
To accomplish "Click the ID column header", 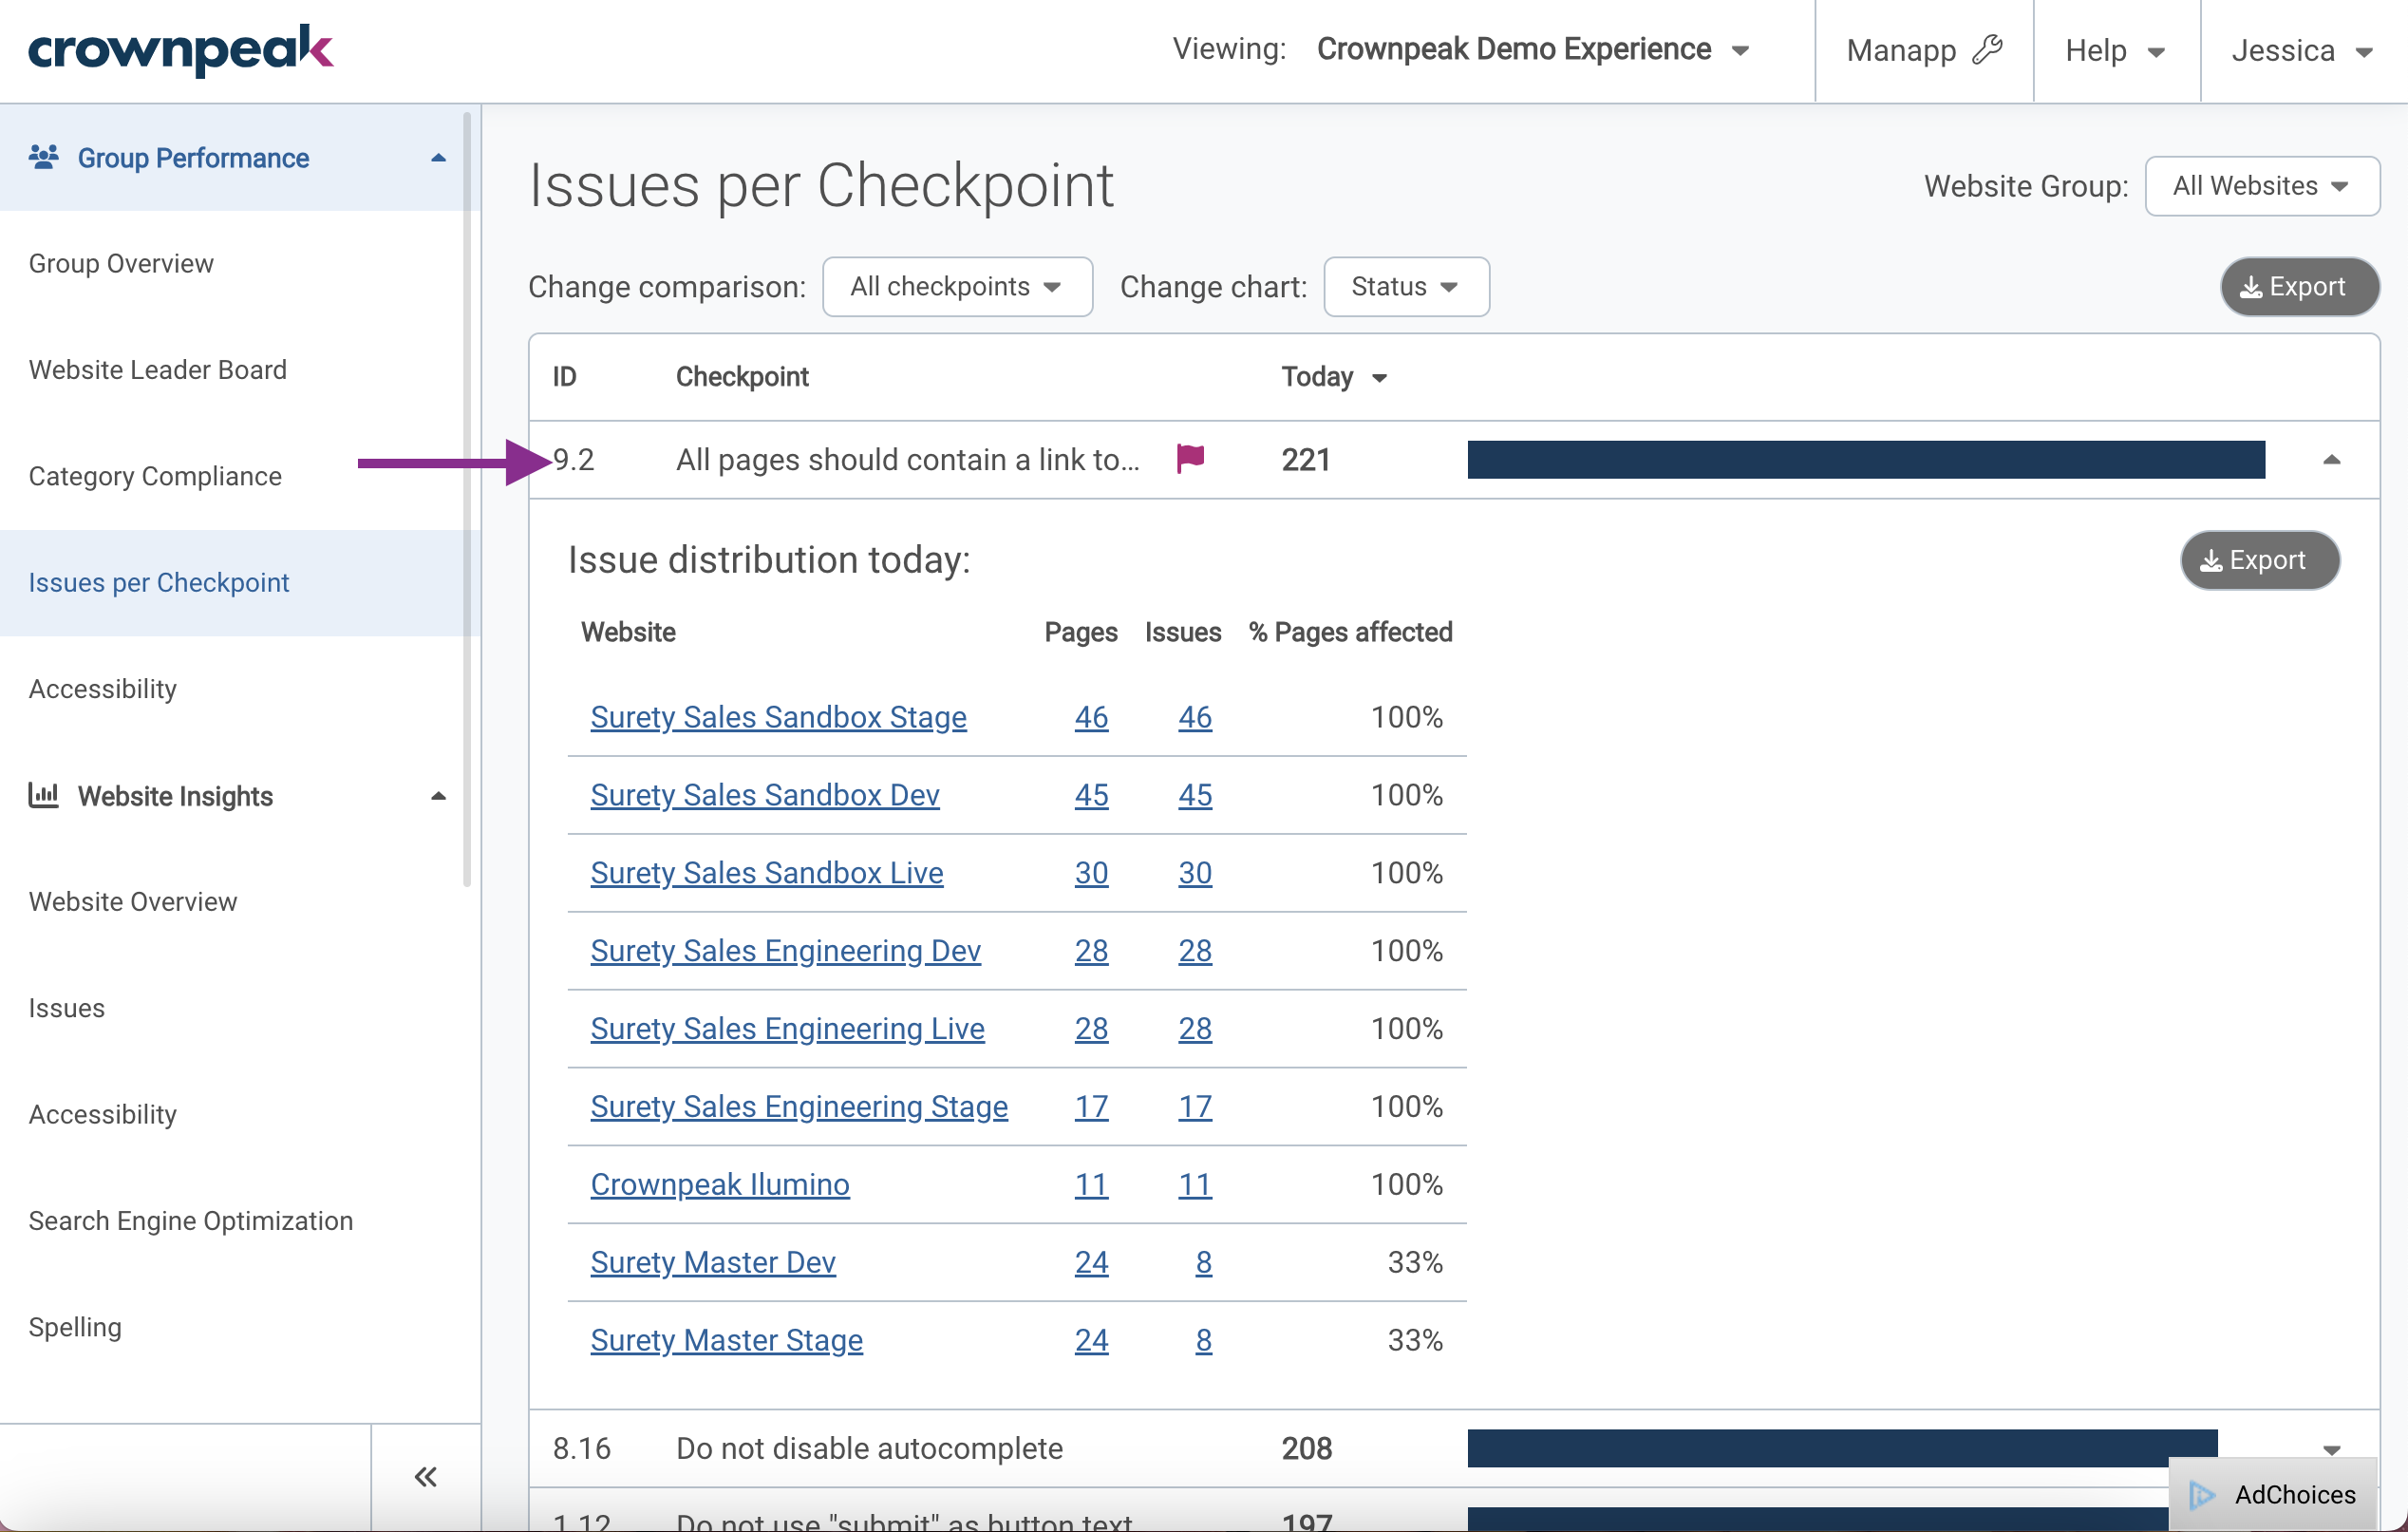I will click(x=565, y=377).
